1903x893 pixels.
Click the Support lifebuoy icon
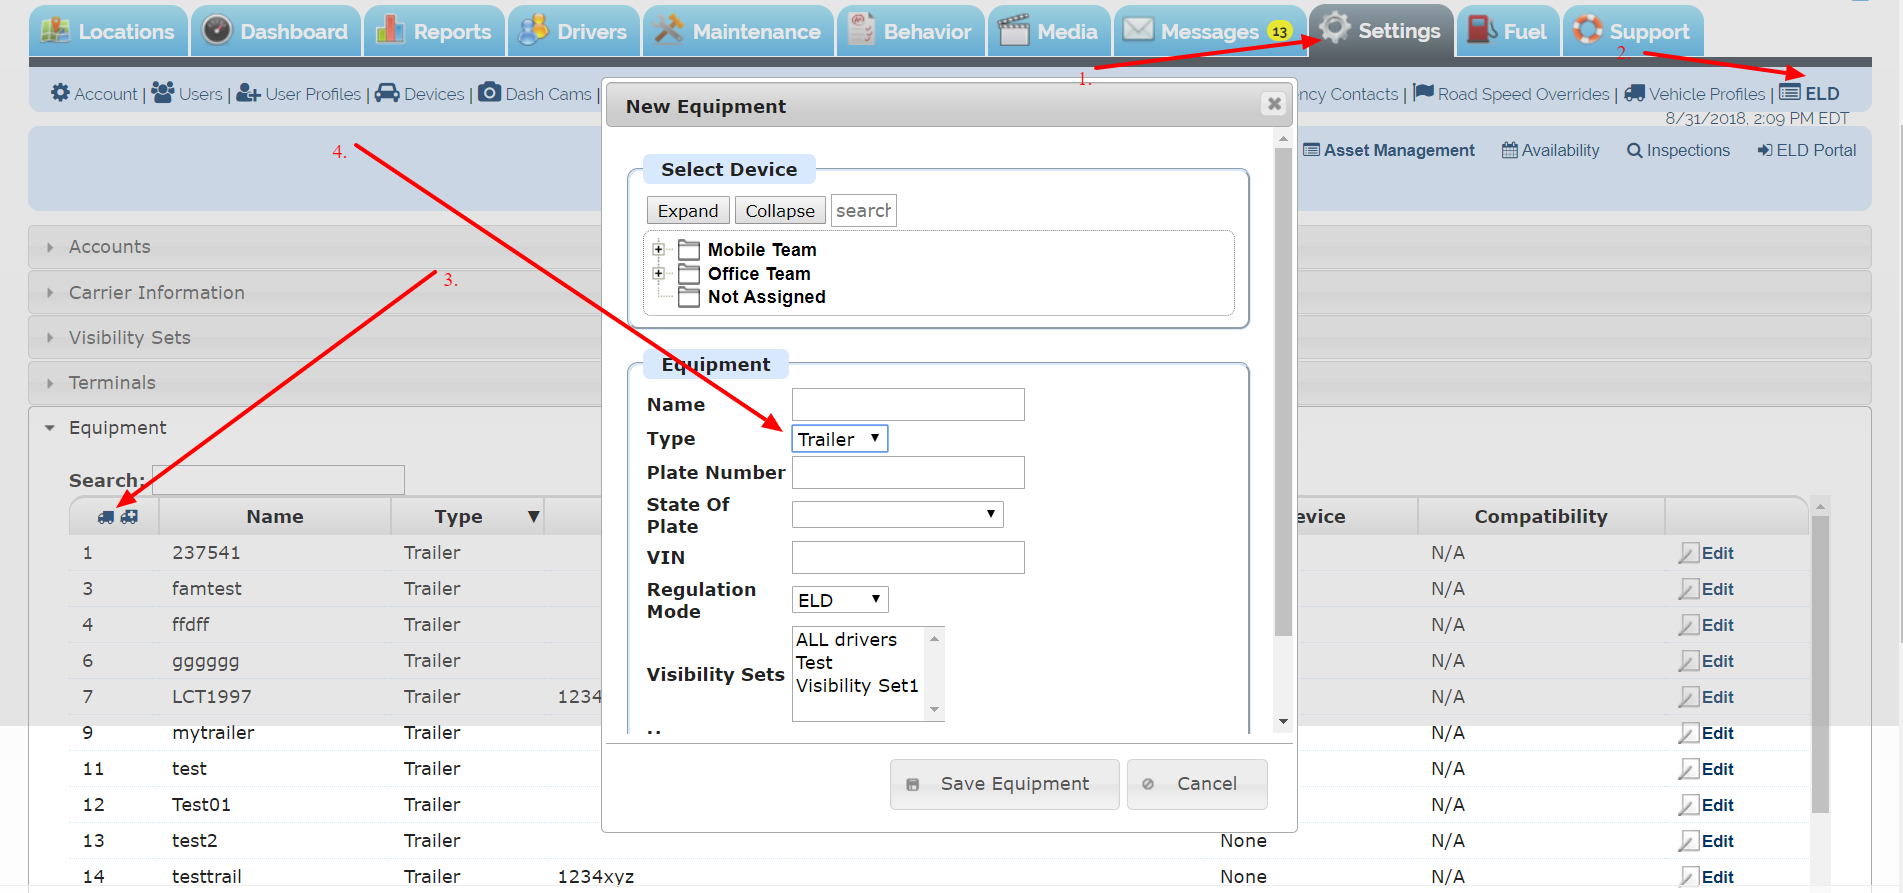pyautogui.click(x=1587, y=29)
